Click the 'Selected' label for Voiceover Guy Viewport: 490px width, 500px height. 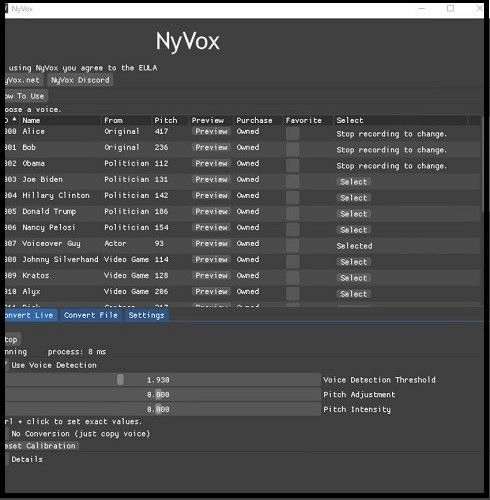coord(354,246)
